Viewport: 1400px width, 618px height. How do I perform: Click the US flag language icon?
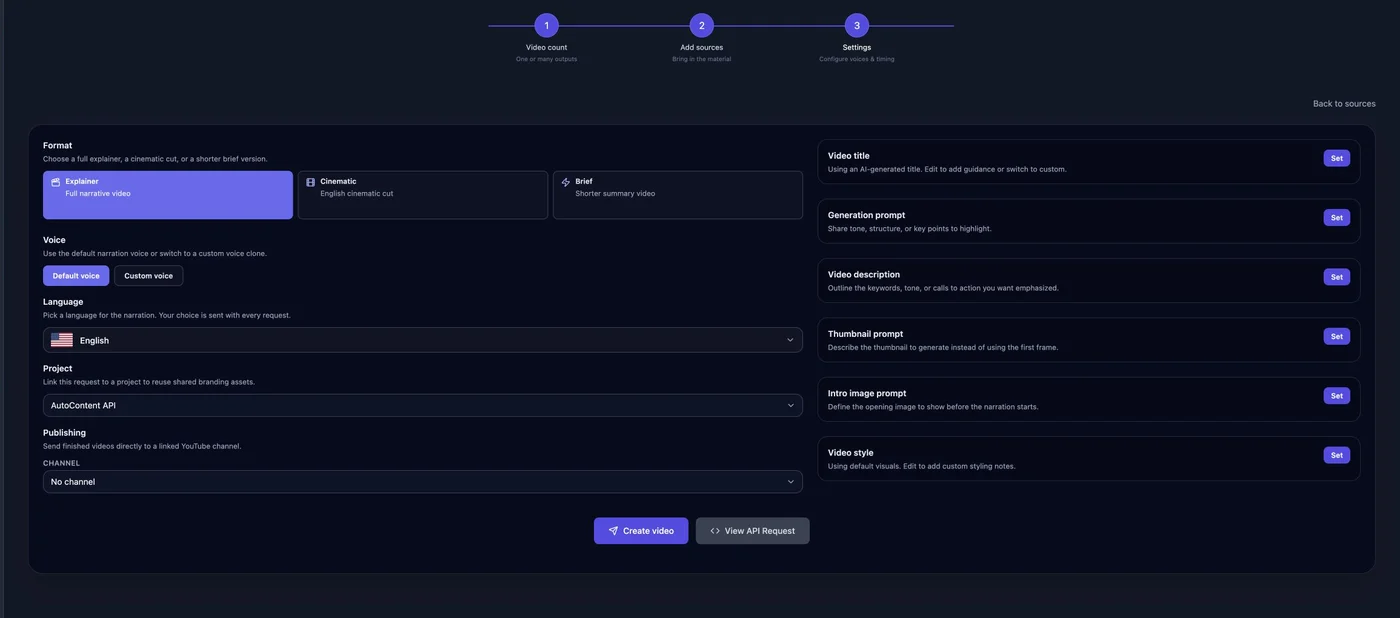click(x=62, y=340)
